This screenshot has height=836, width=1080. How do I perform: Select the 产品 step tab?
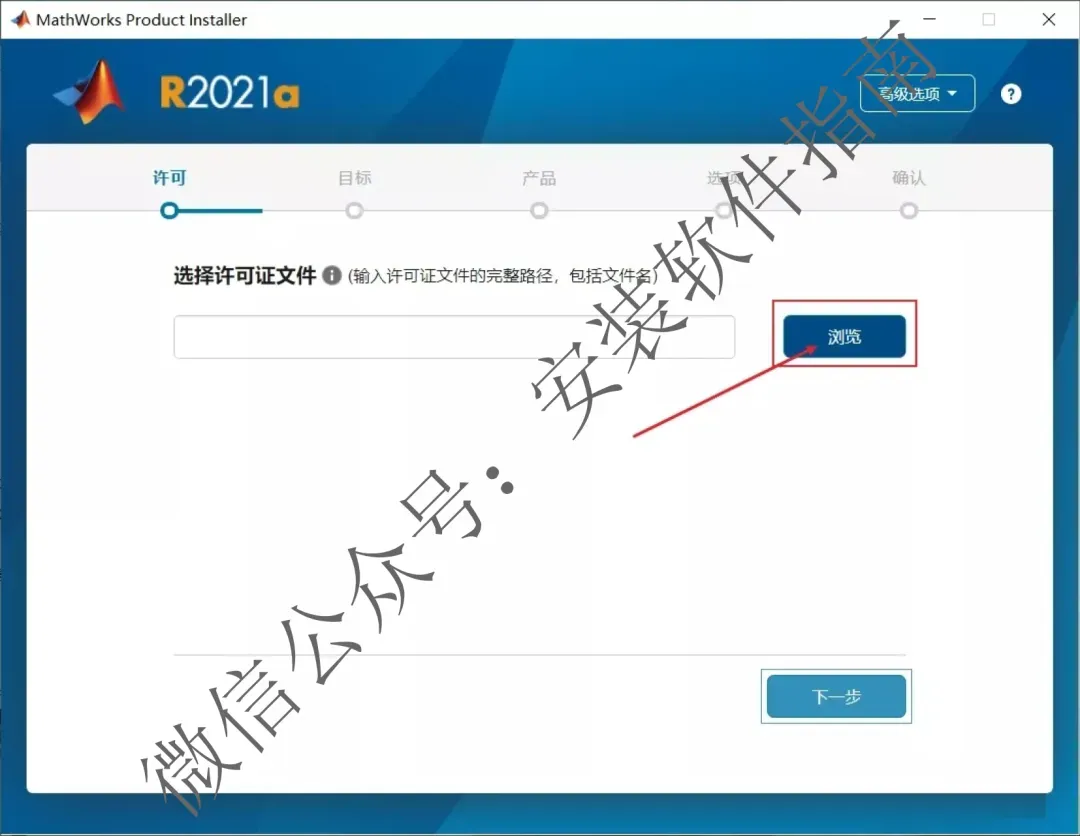[x=539, y=178]
